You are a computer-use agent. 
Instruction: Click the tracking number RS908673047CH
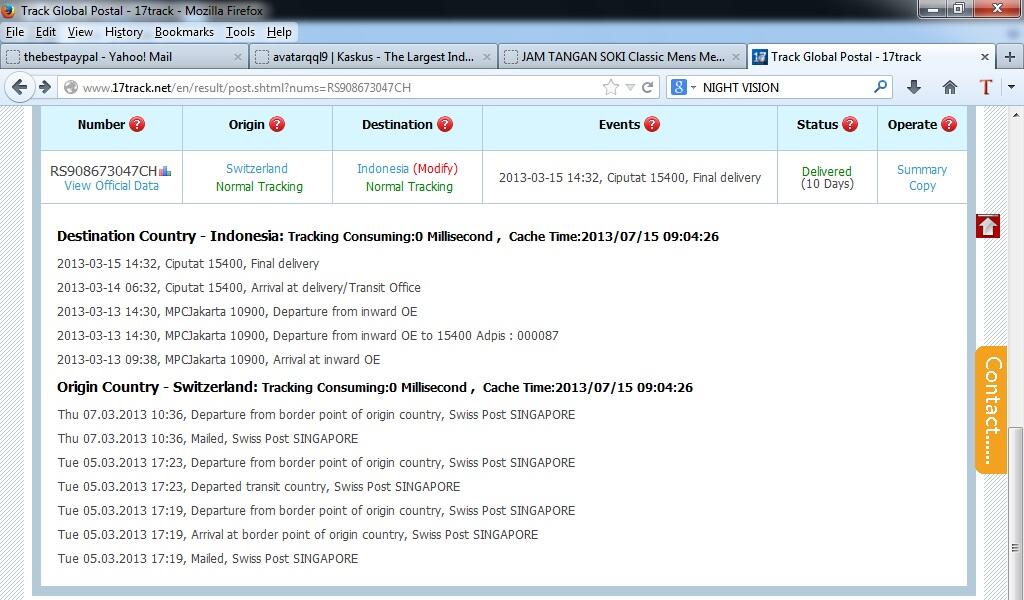(103, 171)
